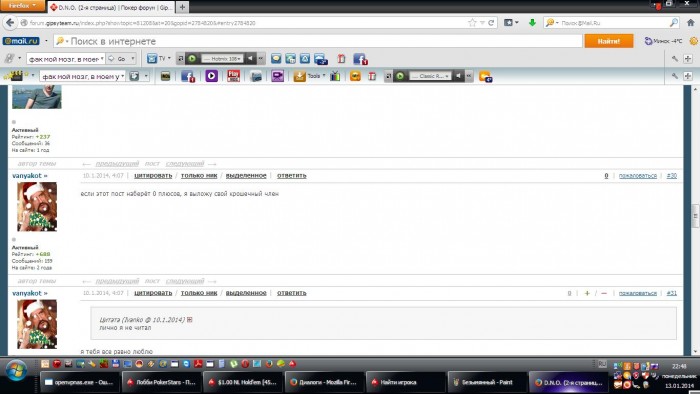This screenshot has width=700, height=394.
Task: Open the #31 post permalink
Action: [x=671, y=293]
